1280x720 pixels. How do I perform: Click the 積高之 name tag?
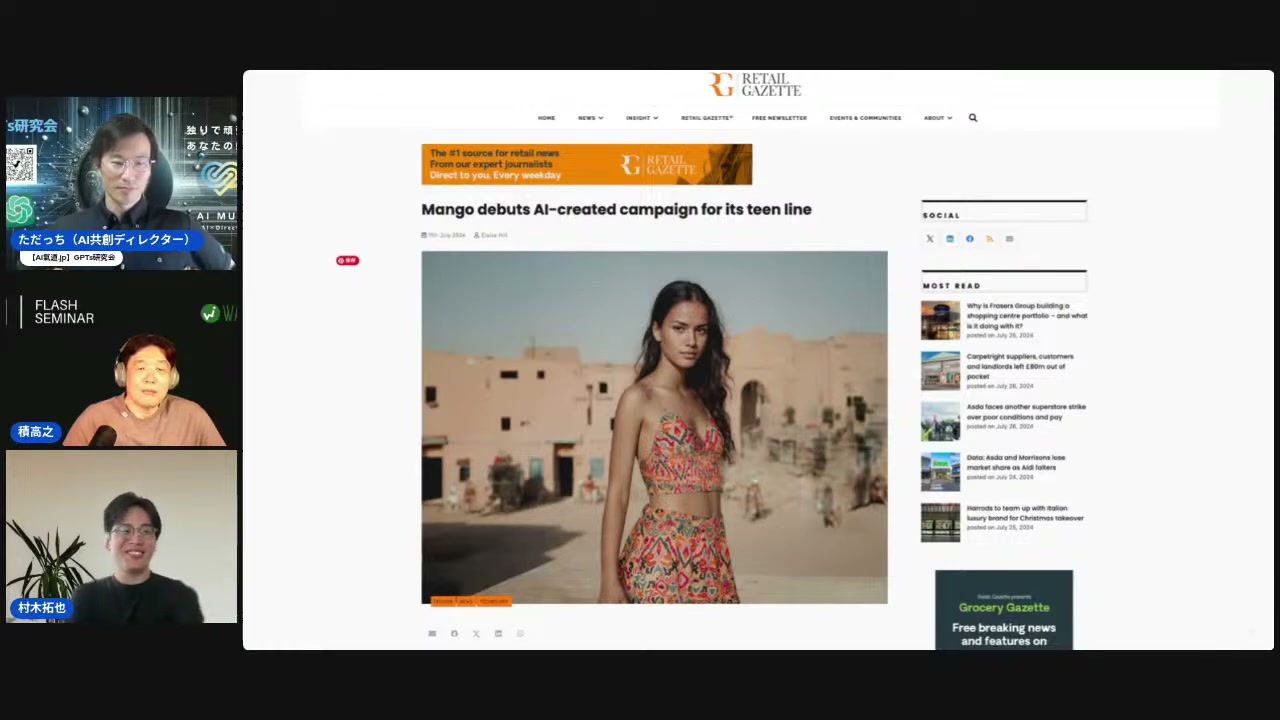pyautogui.click(x=36, y=432)
